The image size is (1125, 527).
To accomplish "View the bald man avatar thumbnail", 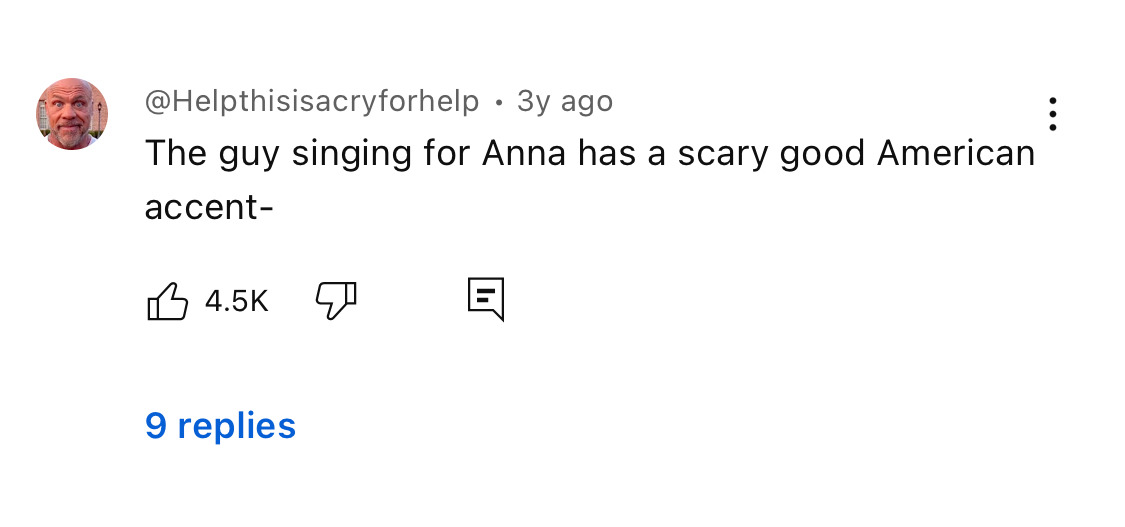I will pyautogui.click(x=72, y=114).
